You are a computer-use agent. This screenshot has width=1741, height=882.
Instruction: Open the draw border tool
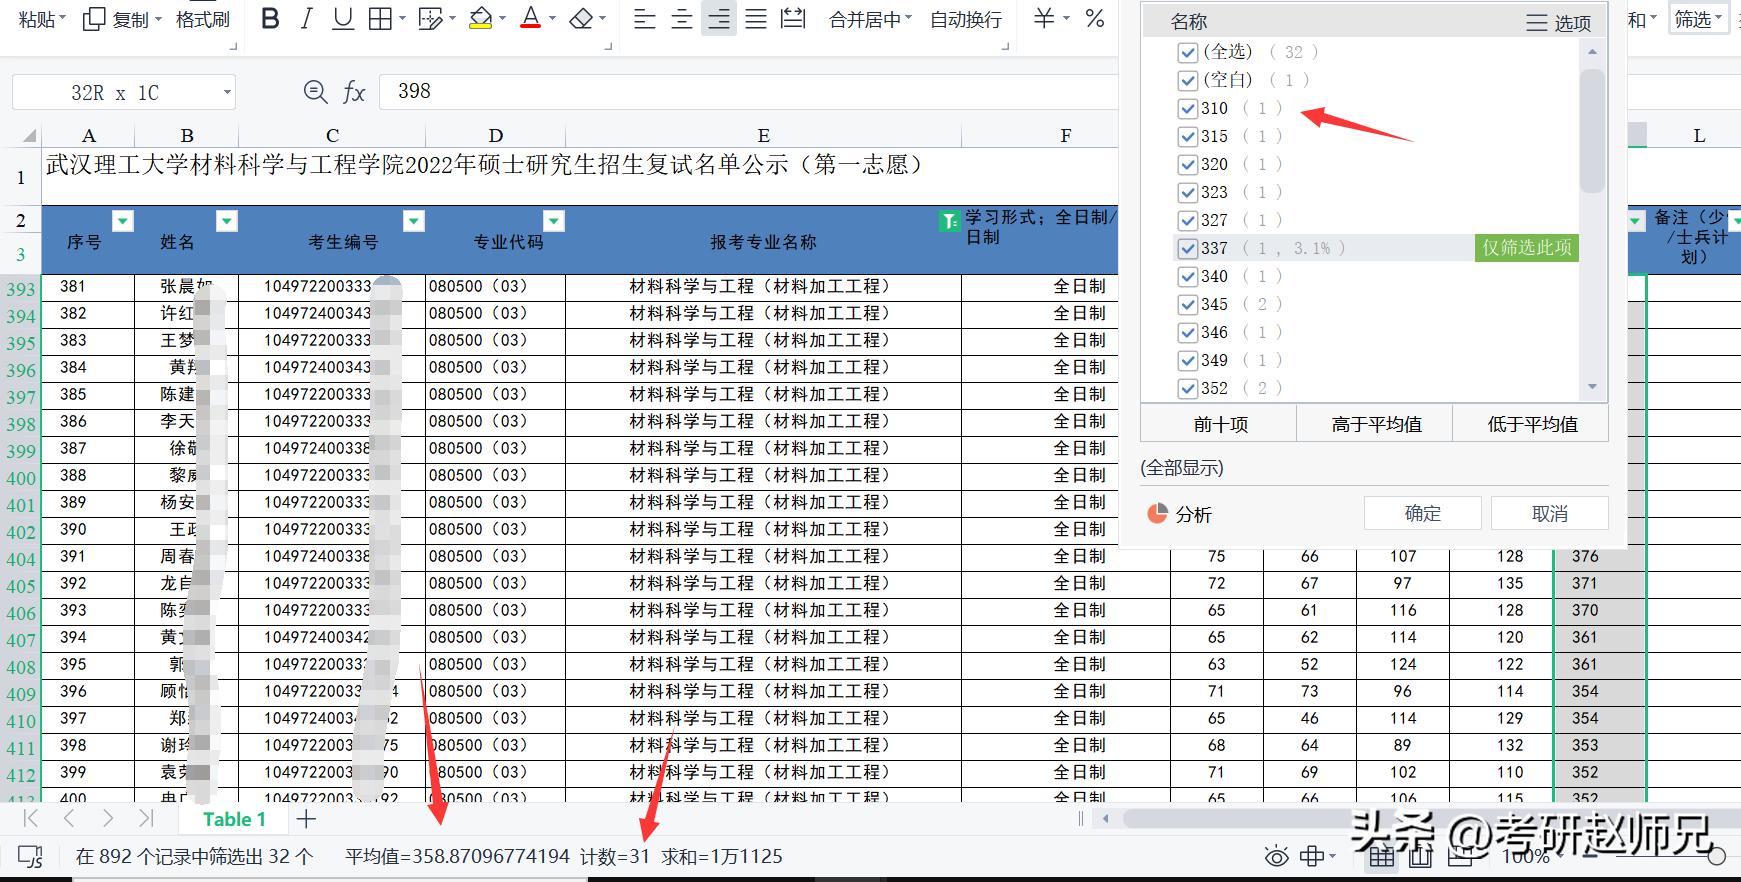(430, 19)
